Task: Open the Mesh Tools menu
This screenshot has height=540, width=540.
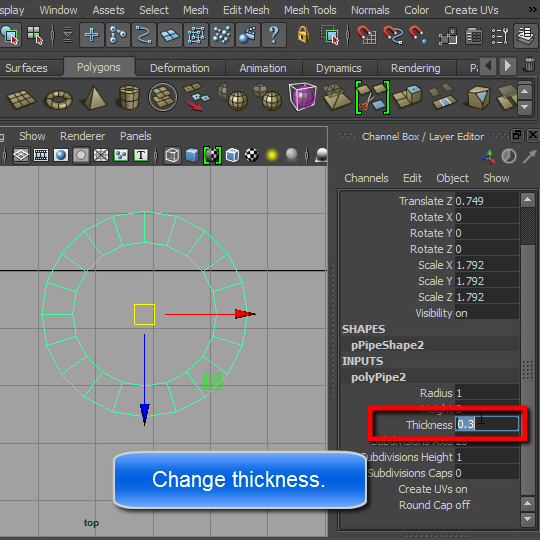Action: (310, 10)
